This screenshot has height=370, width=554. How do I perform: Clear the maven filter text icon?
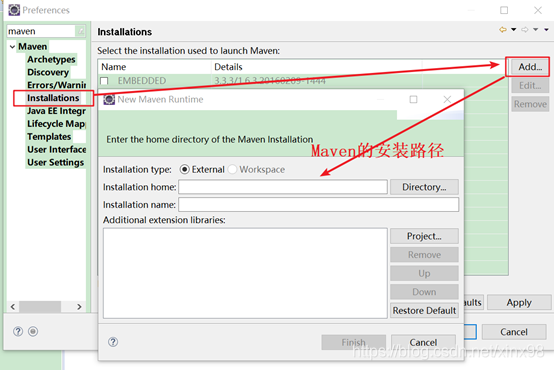81,31
